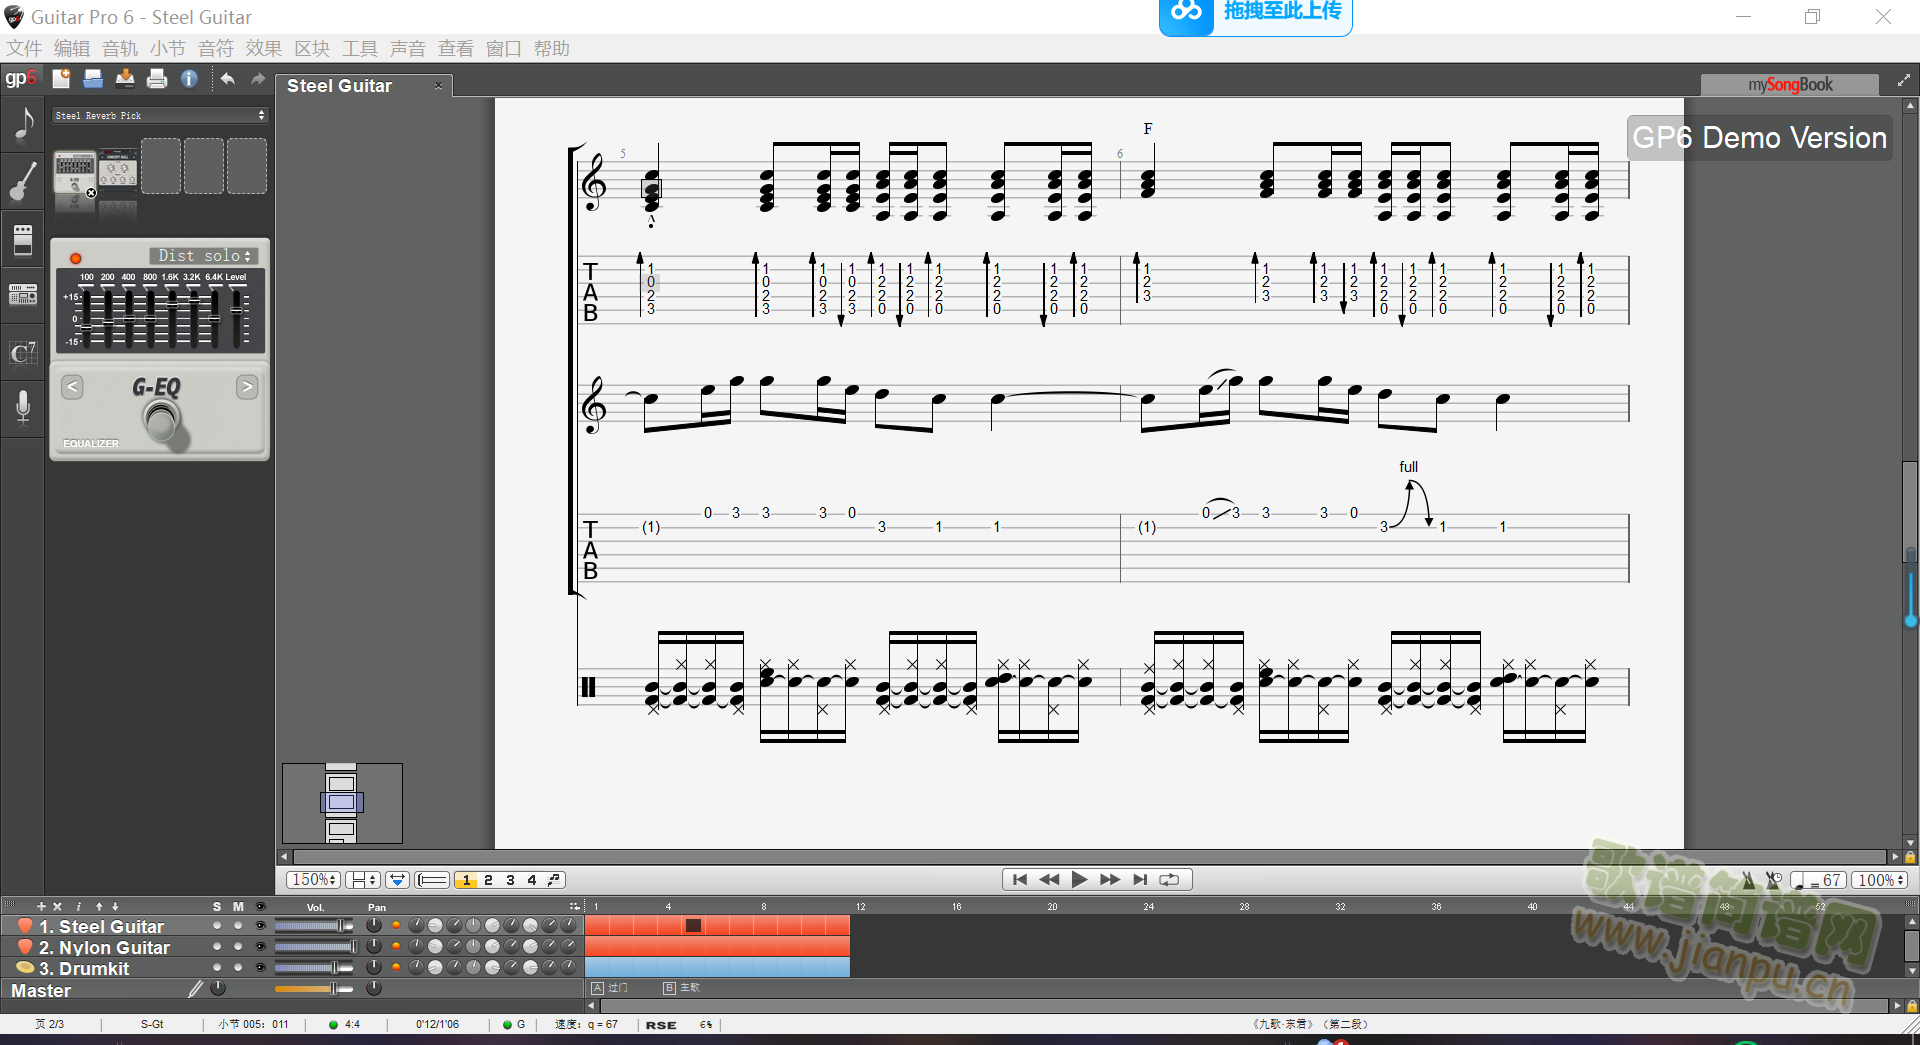
Task: Open the Dist solo EQ preset dropdown
Action: click(x=204, y=256)
